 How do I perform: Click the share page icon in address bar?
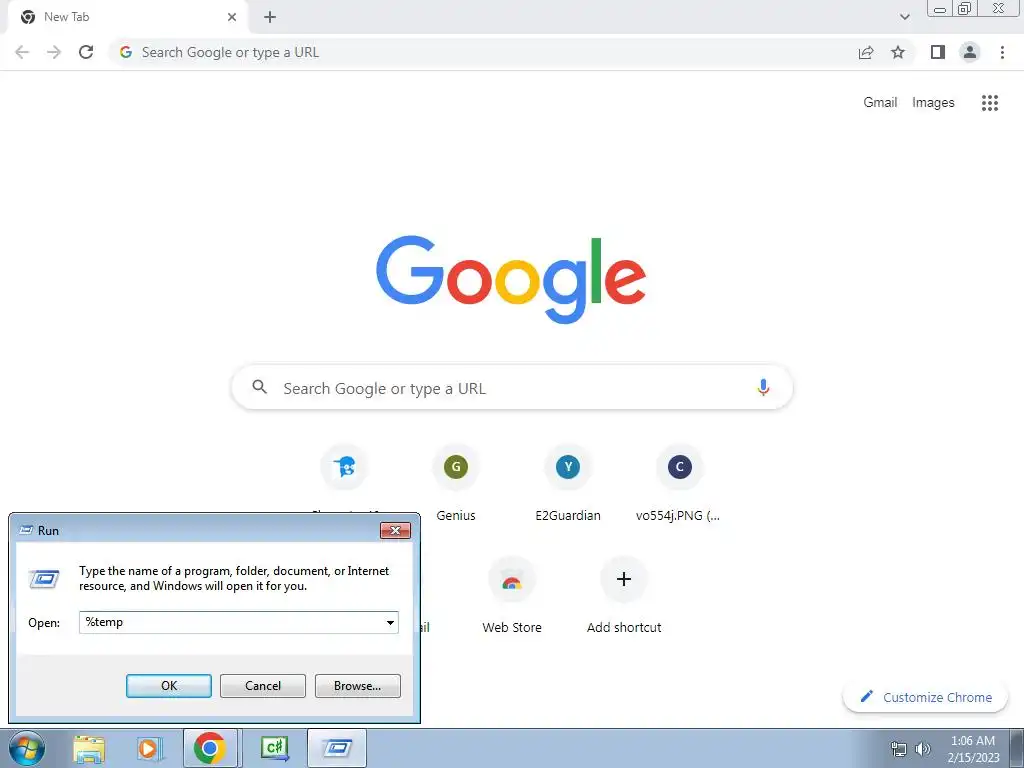click(x=866, y=52)
